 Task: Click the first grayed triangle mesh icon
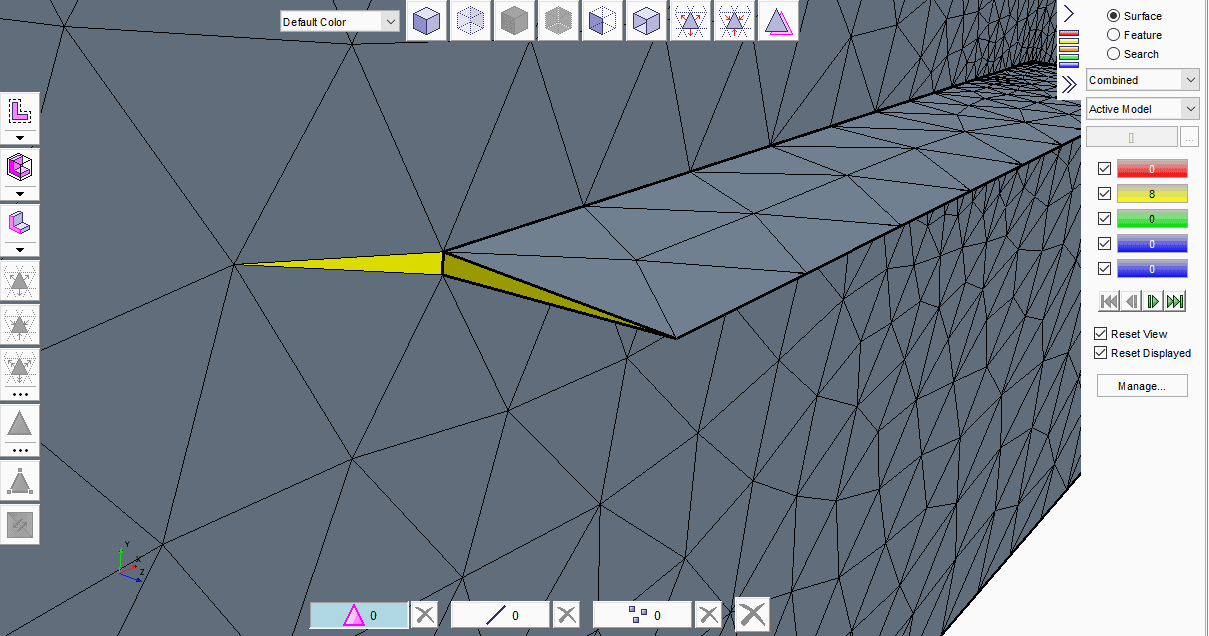coord(19,281)
